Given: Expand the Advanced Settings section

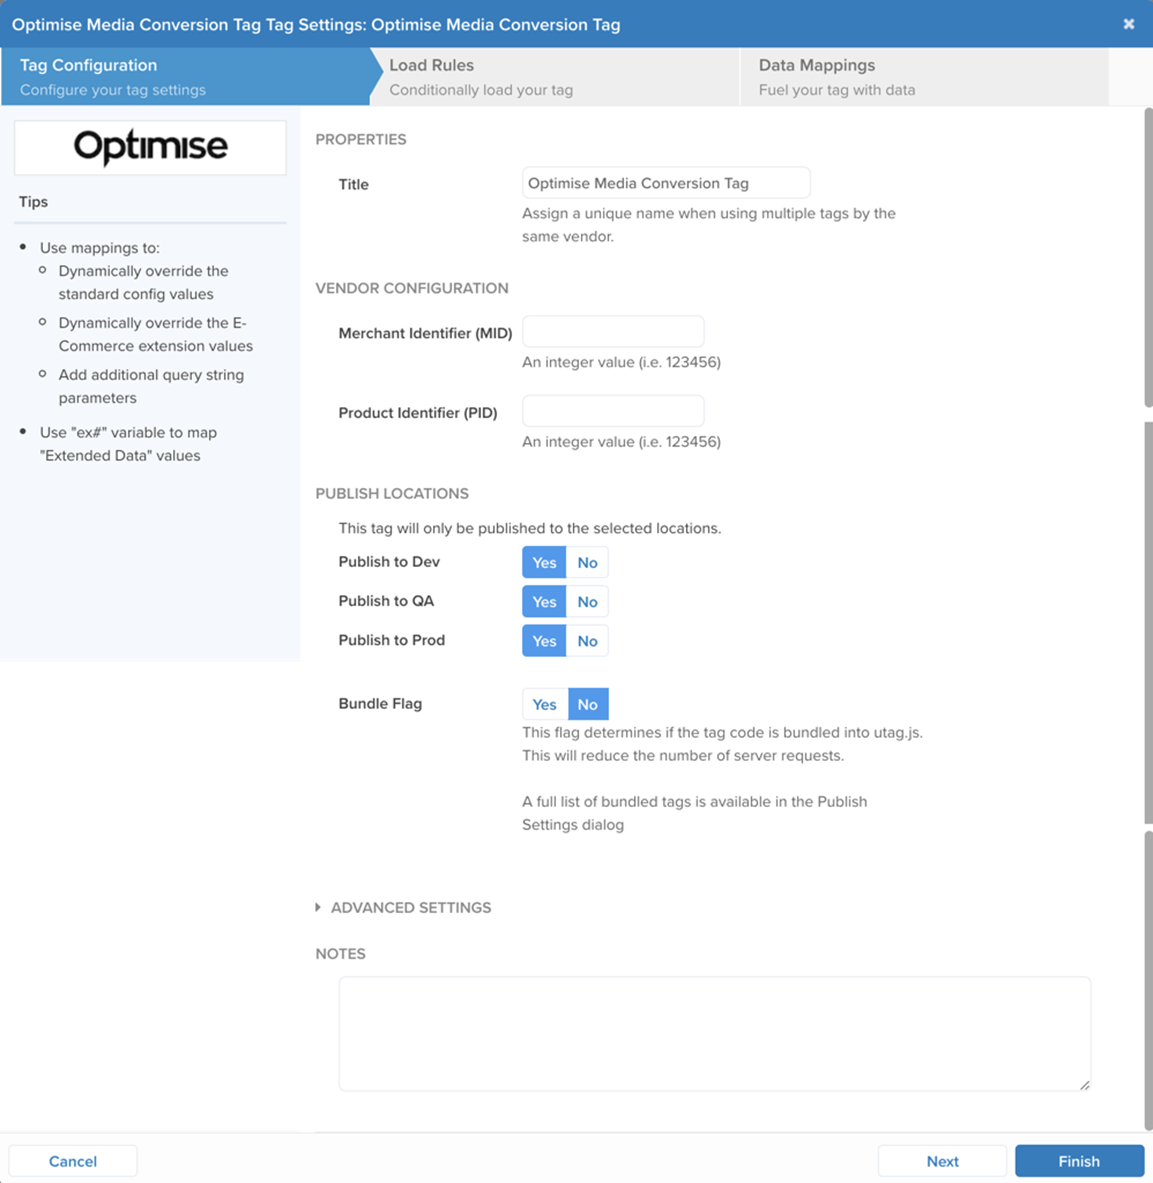Looking at the screenshot, I should pos(410,908).
